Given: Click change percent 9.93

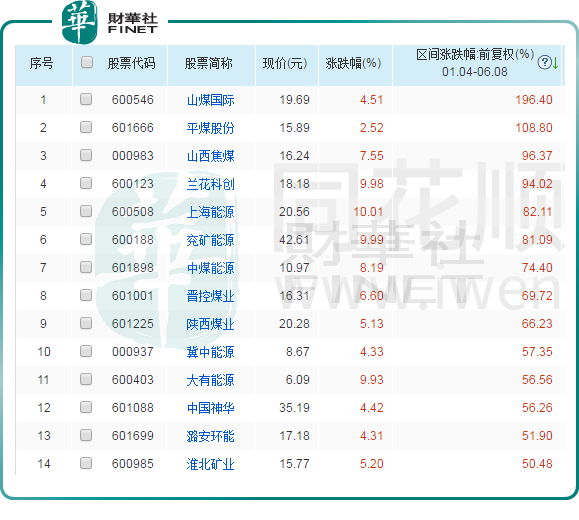Looking at the screenshot, I should [372, 380].
